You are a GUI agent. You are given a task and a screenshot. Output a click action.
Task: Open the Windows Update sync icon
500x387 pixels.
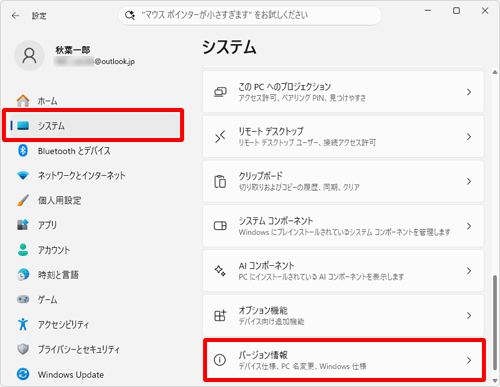click(23, 374)
